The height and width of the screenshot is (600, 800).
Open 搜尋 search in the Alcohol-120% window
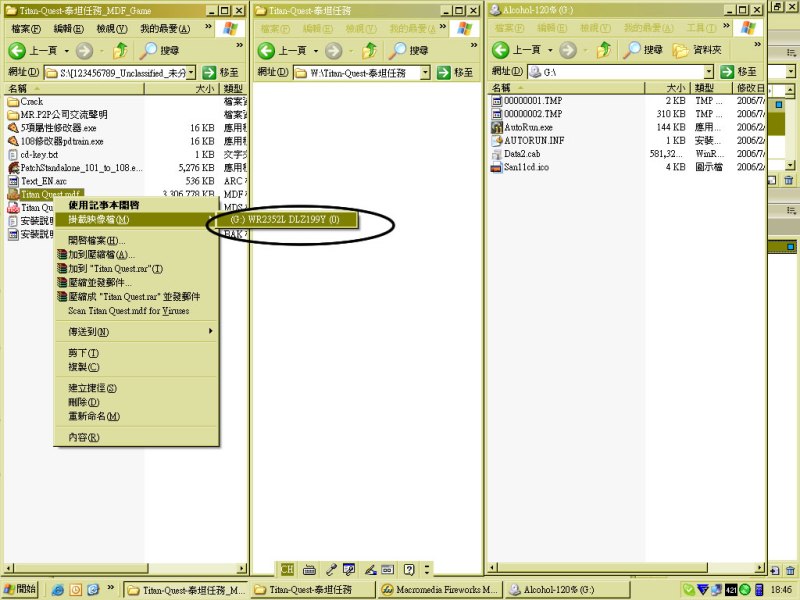point(643,49)
